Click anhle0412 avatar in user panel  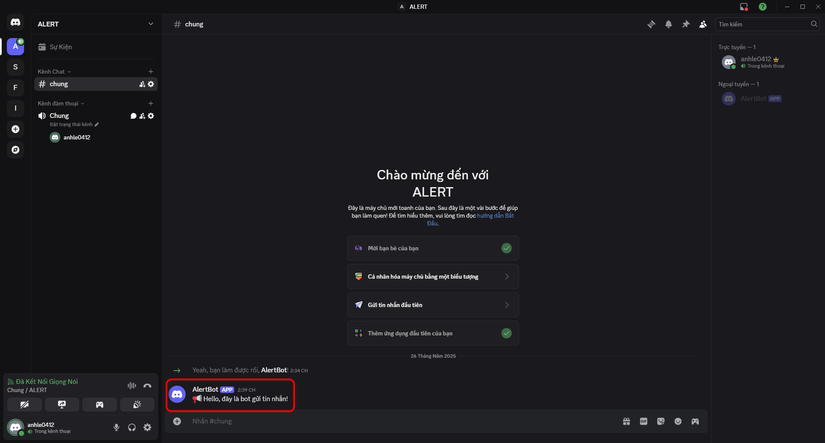[x=15, y=427]
